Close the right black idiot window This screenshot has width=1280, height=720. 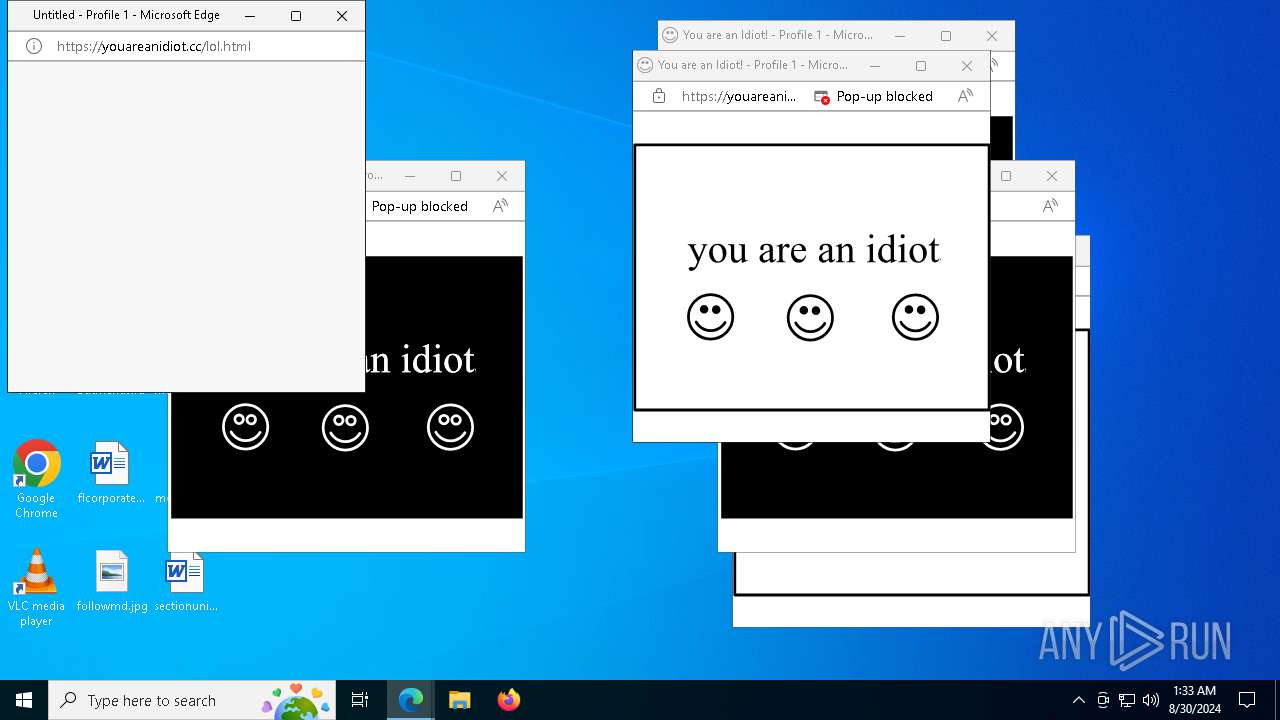click(1052, 176)
